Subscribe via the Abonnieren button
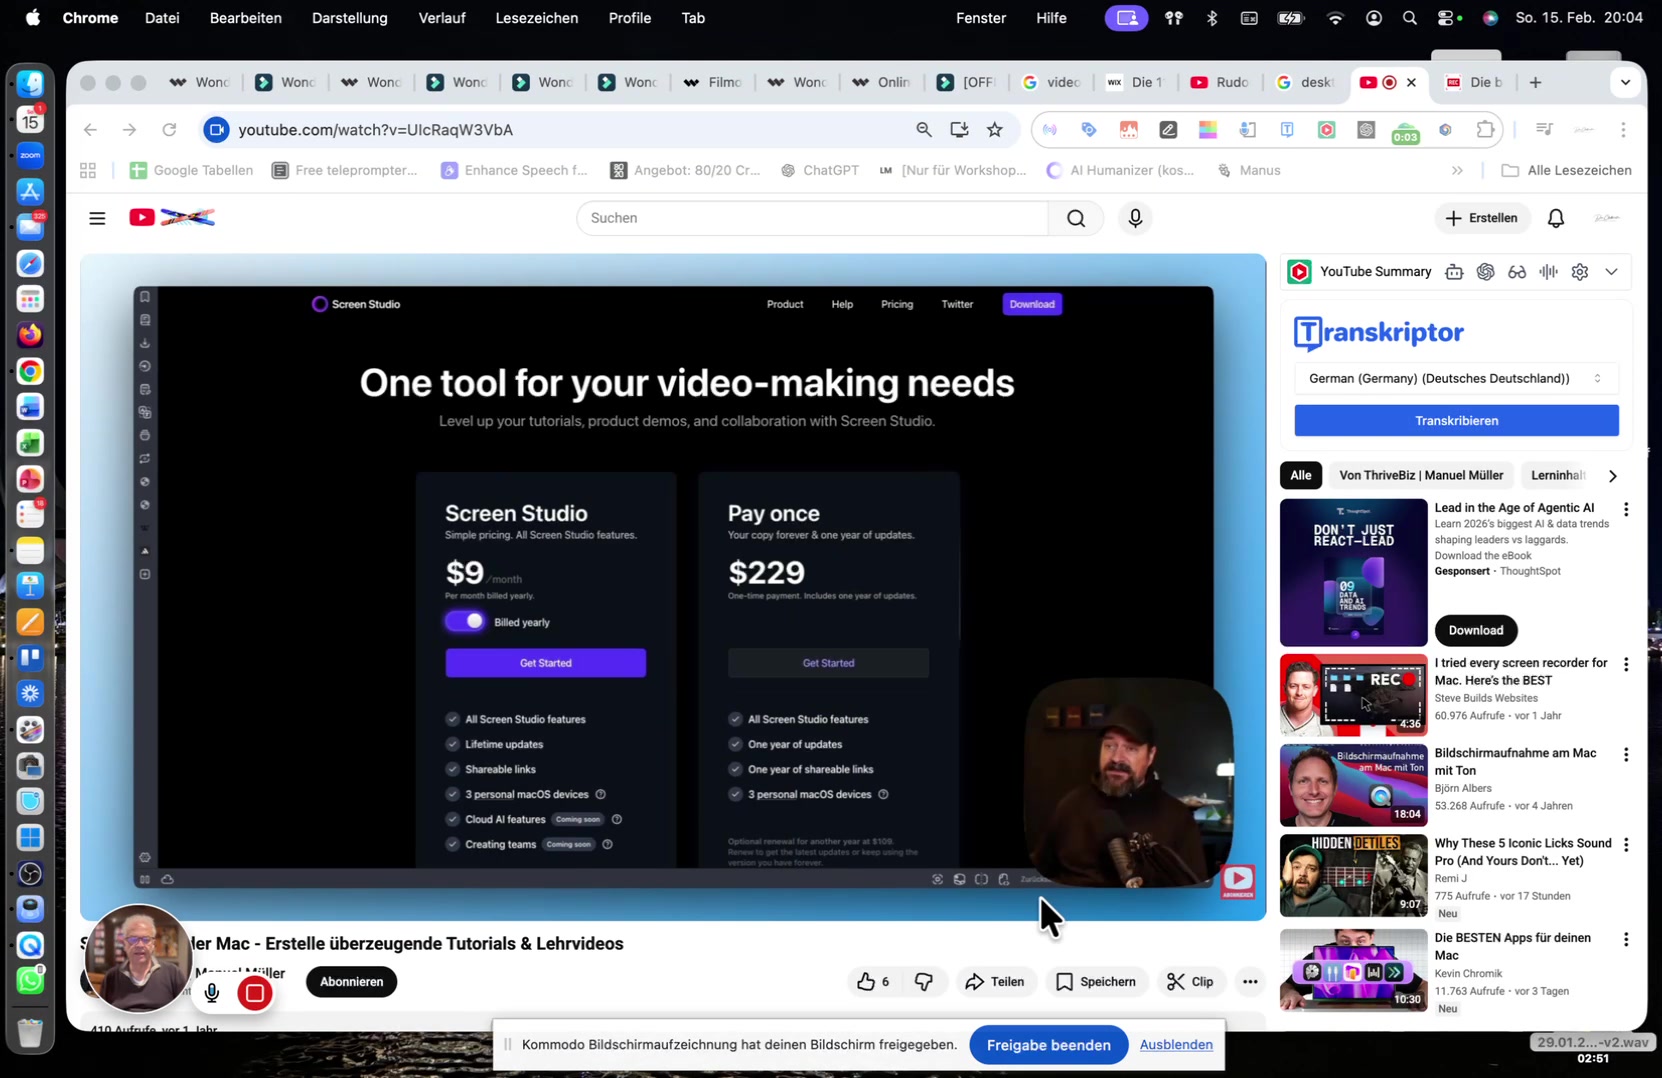The height and width of the screenshot is (1078, 1662). (x=351, y=982)
